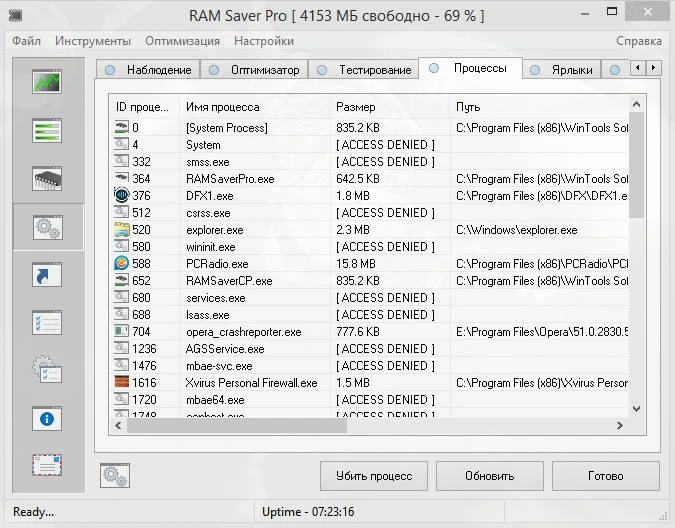Open the Справка menu

(639, 41)
